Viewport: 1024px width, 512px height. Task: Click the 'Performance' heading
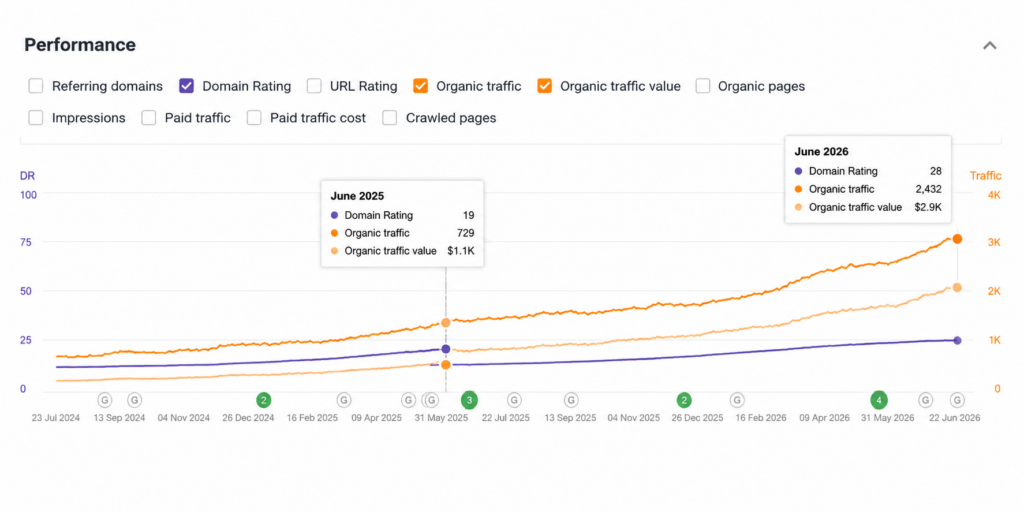[80, 45]
